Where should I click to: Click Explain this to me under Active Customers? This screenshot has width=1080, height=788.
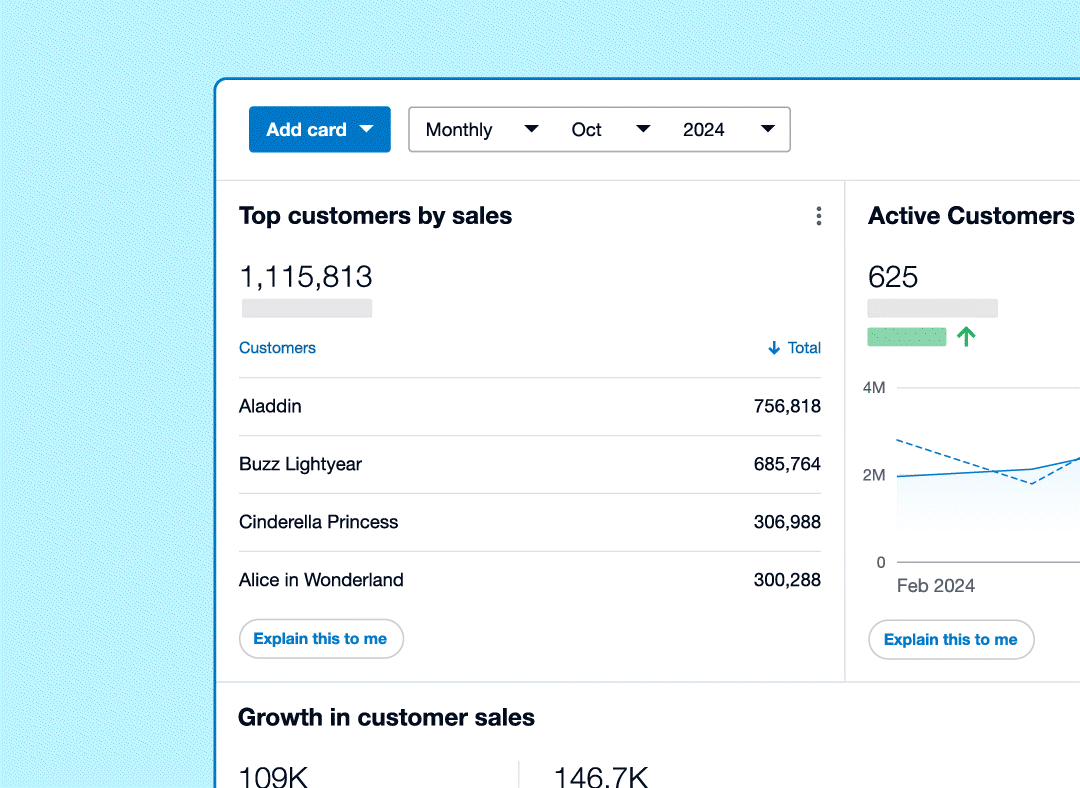(x=950, y=640)
